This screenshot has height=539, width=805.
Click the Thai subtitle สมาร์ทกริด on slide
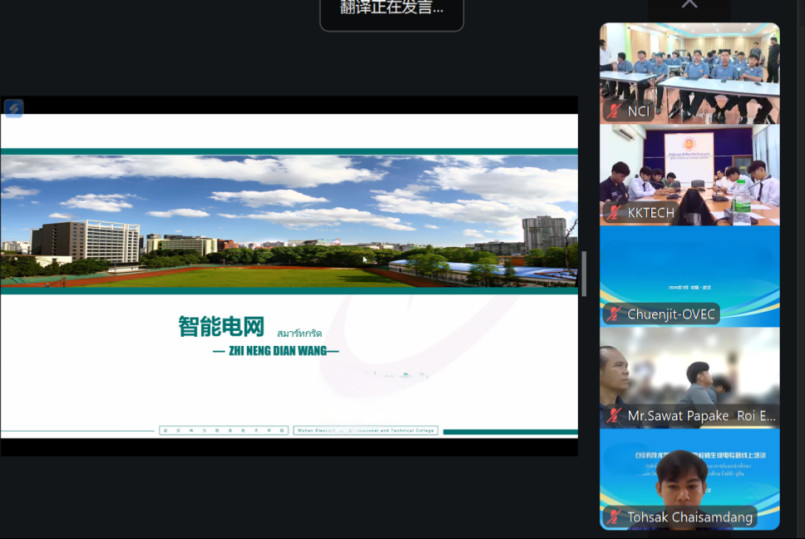pos(299,334)
